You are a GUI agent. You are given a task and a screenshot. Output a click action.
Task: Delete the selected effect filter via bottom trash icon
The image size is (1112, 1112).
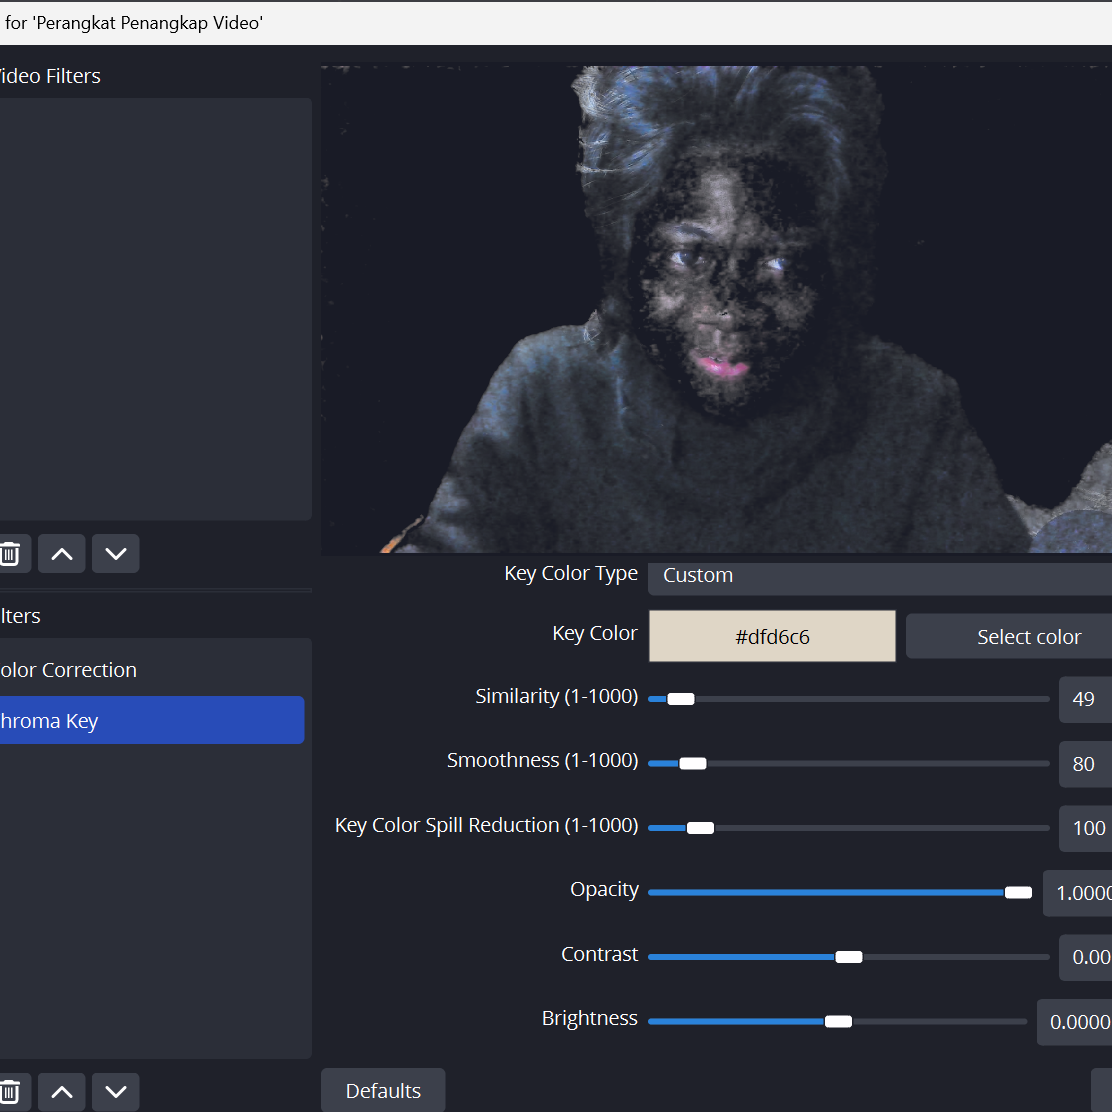(11, 1091)
